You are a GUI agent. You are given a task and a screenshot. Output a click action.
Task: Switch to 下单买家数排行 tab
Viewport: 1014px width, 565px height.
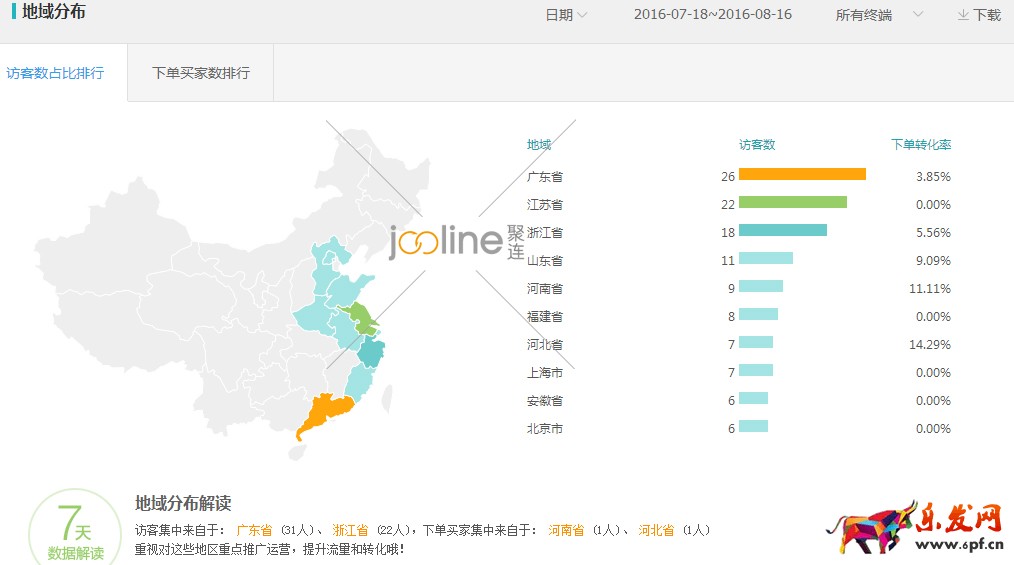click(200, 73)
